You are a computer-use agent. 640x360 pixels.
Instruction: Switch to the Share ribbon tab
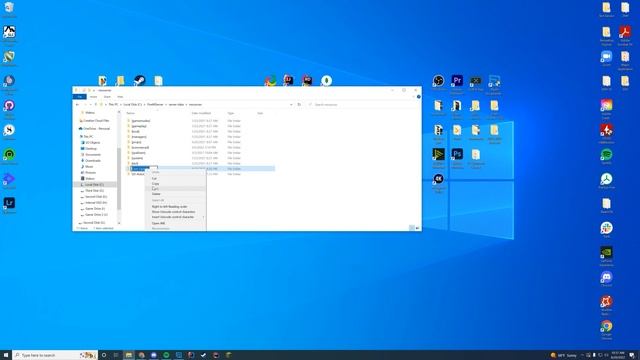coord(107,97)
